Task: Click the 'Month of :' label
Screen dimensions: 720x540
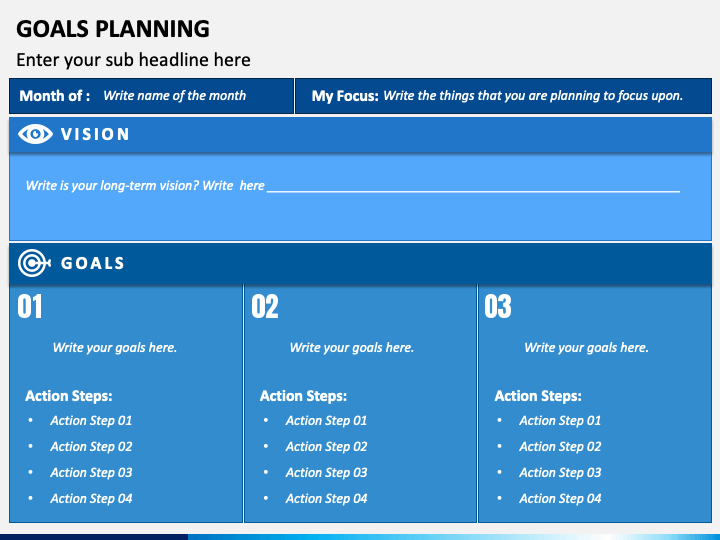Action: coord(55,96)
